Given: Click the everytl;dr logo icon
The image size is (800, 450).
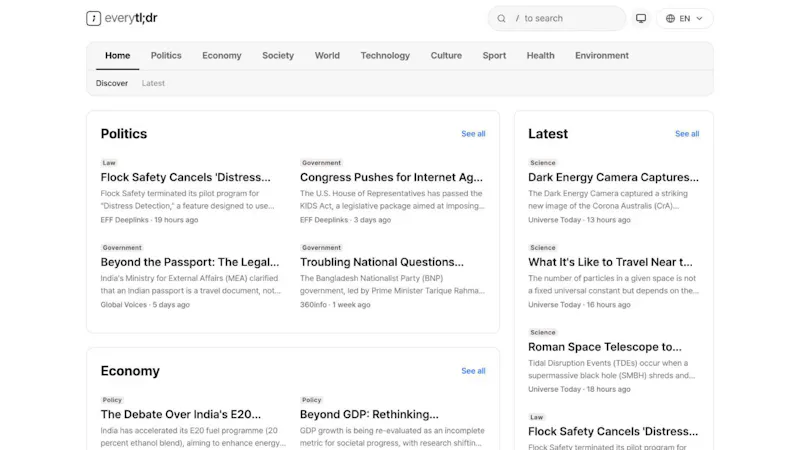Looking at the screenshot, I should [93, 18].
